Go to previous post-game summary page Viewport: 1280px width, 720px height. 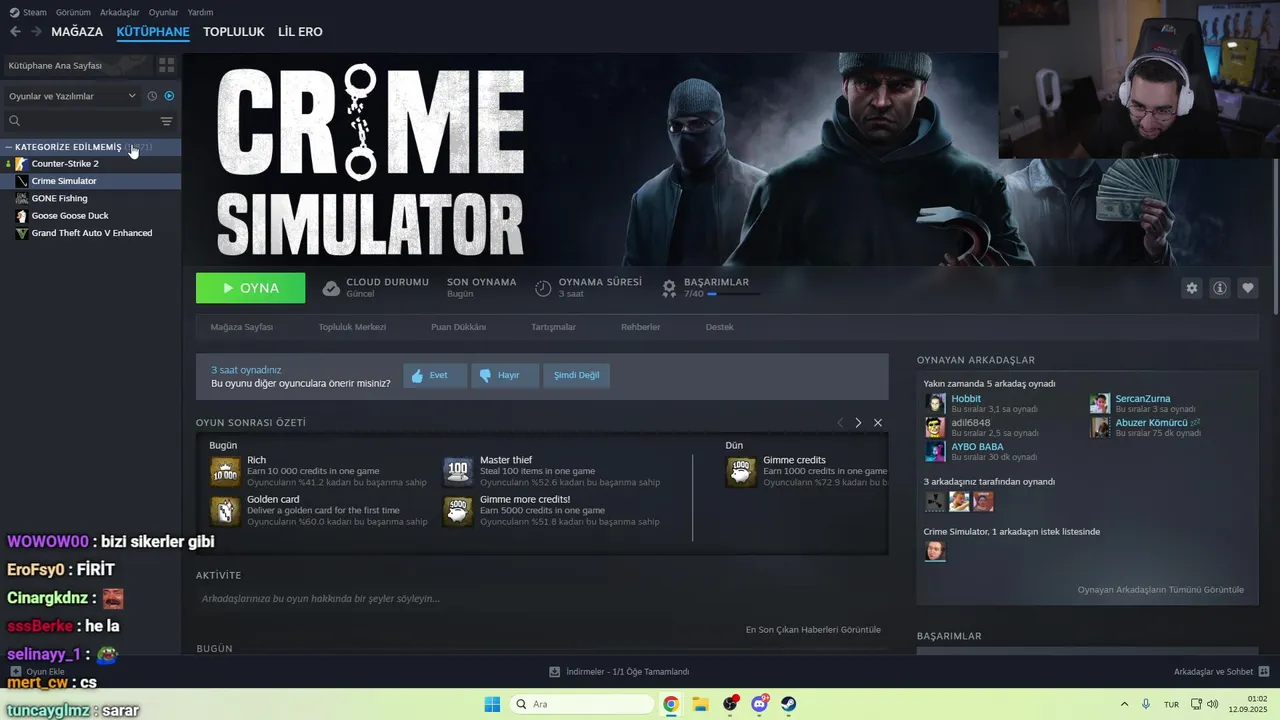tap(840, 423)
